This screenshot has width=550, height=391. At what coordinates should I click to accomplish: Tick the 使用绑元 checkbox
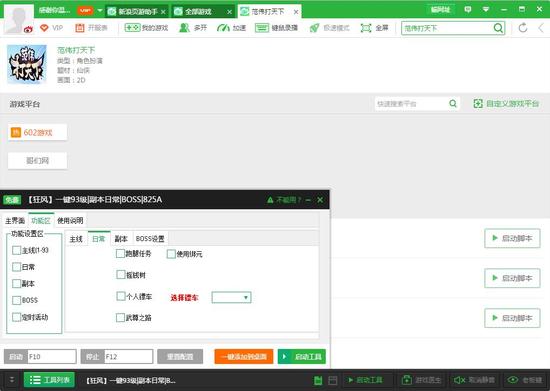click(171, 254)
